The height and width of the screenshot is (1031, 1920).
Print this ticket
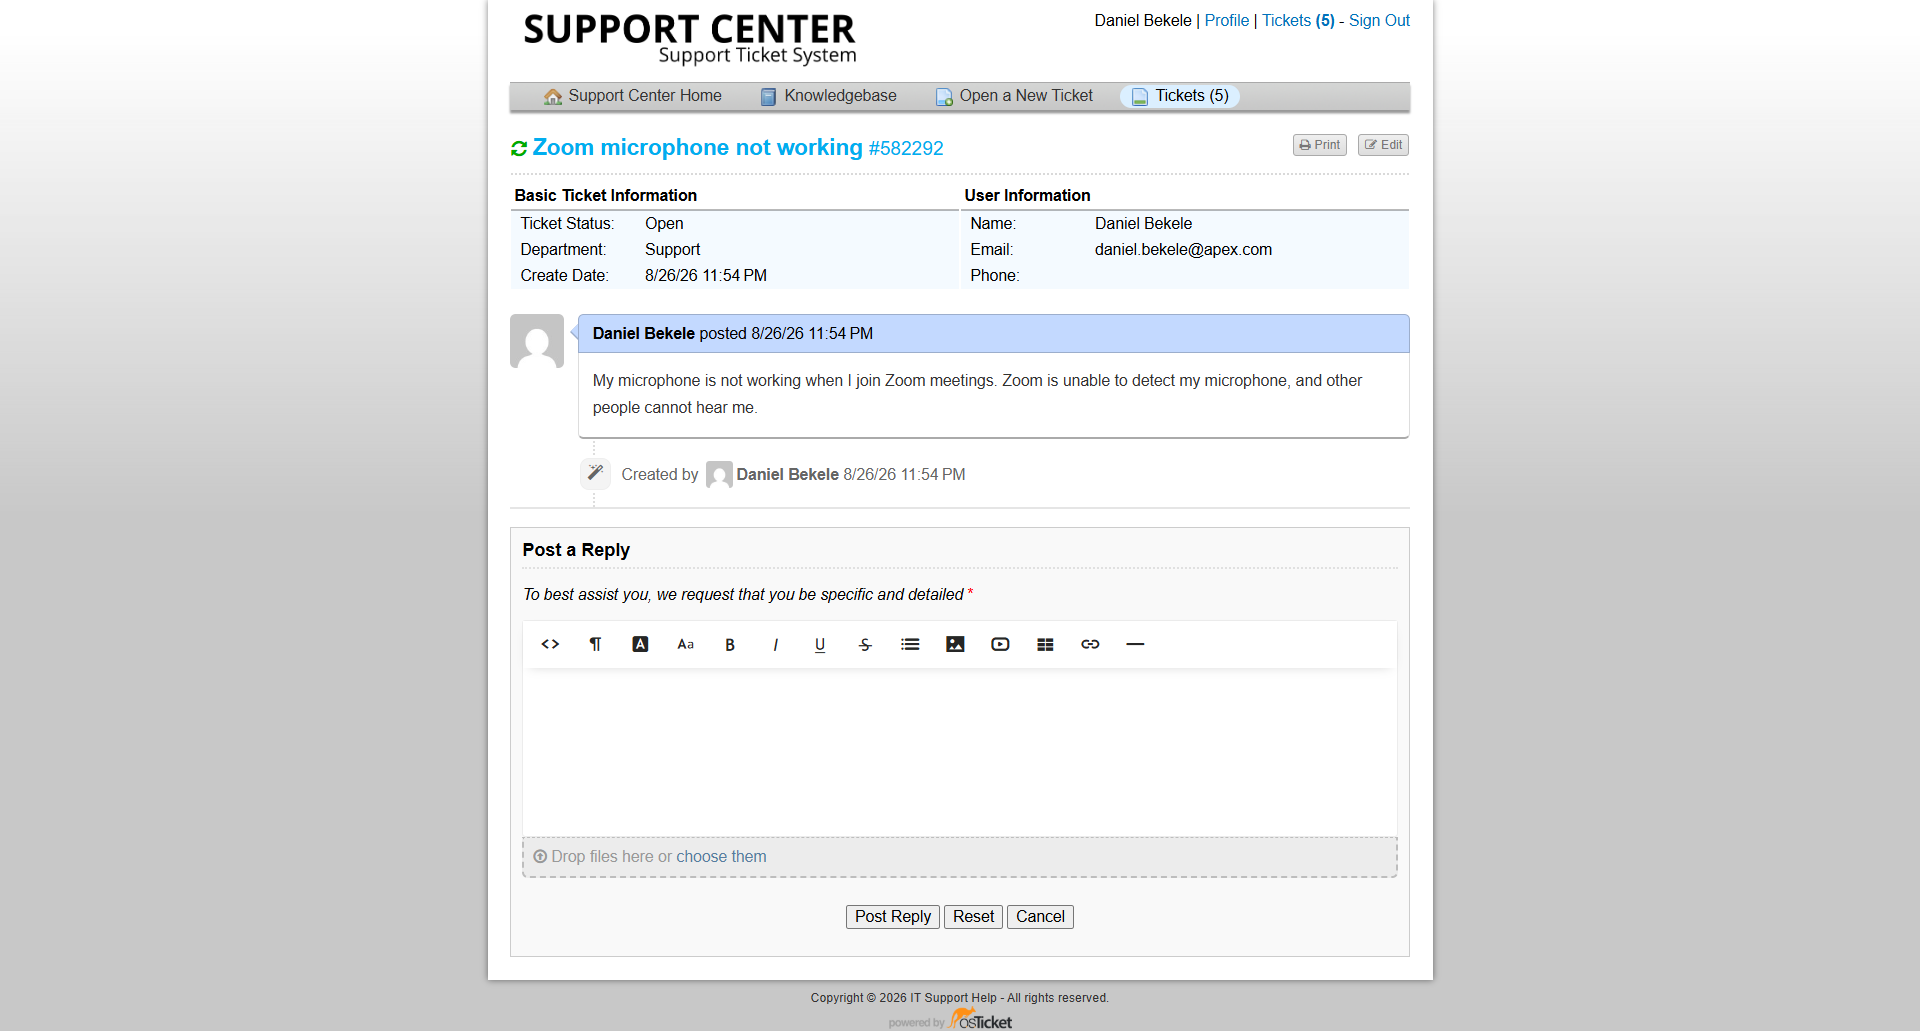point(1320,145)
